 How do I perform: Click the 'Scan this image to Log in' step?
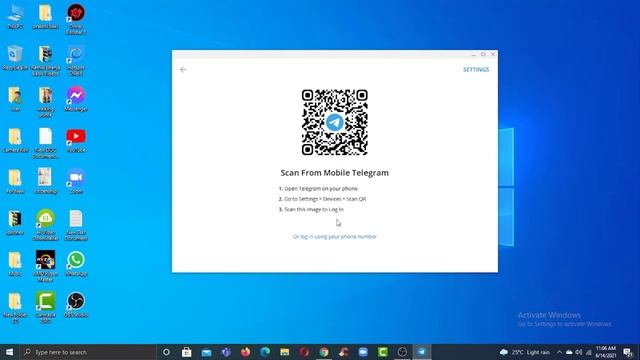tap(311, 209)
